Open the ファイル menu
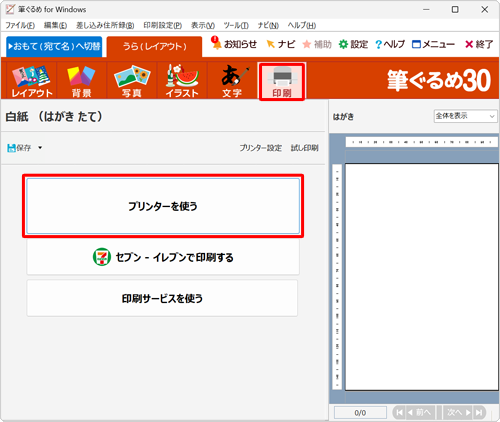 (x=20, y=25)
